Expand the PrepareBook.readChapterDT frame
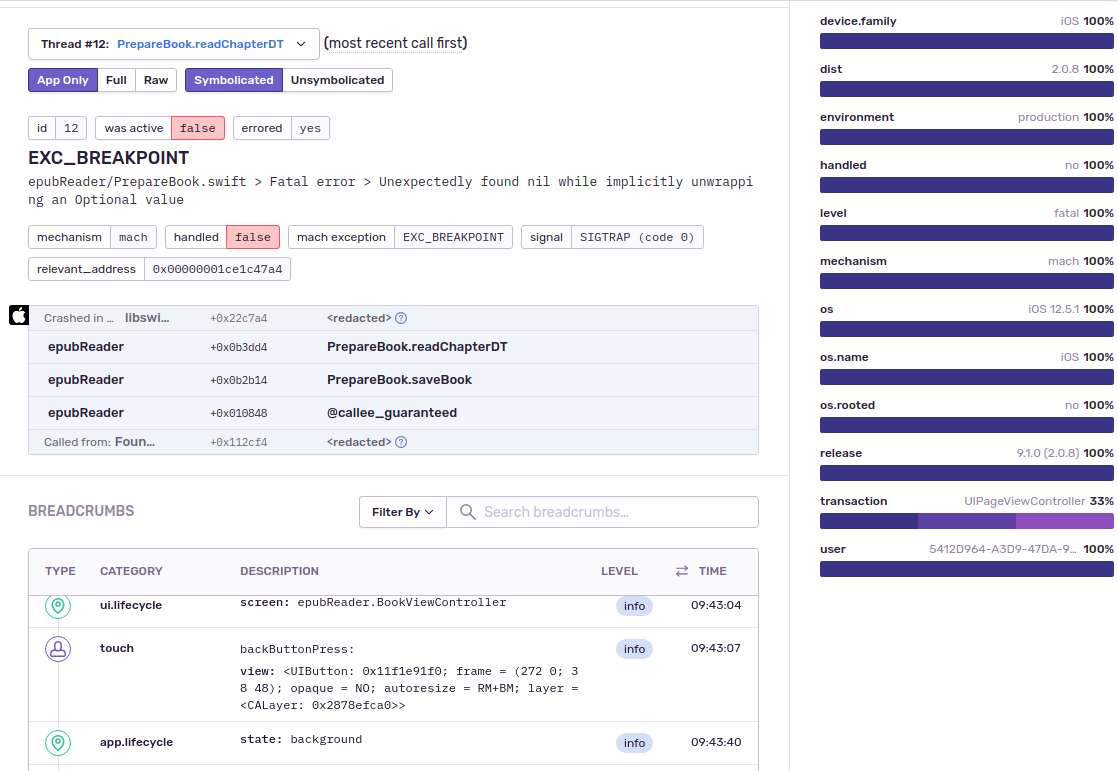 click(394, 347)
